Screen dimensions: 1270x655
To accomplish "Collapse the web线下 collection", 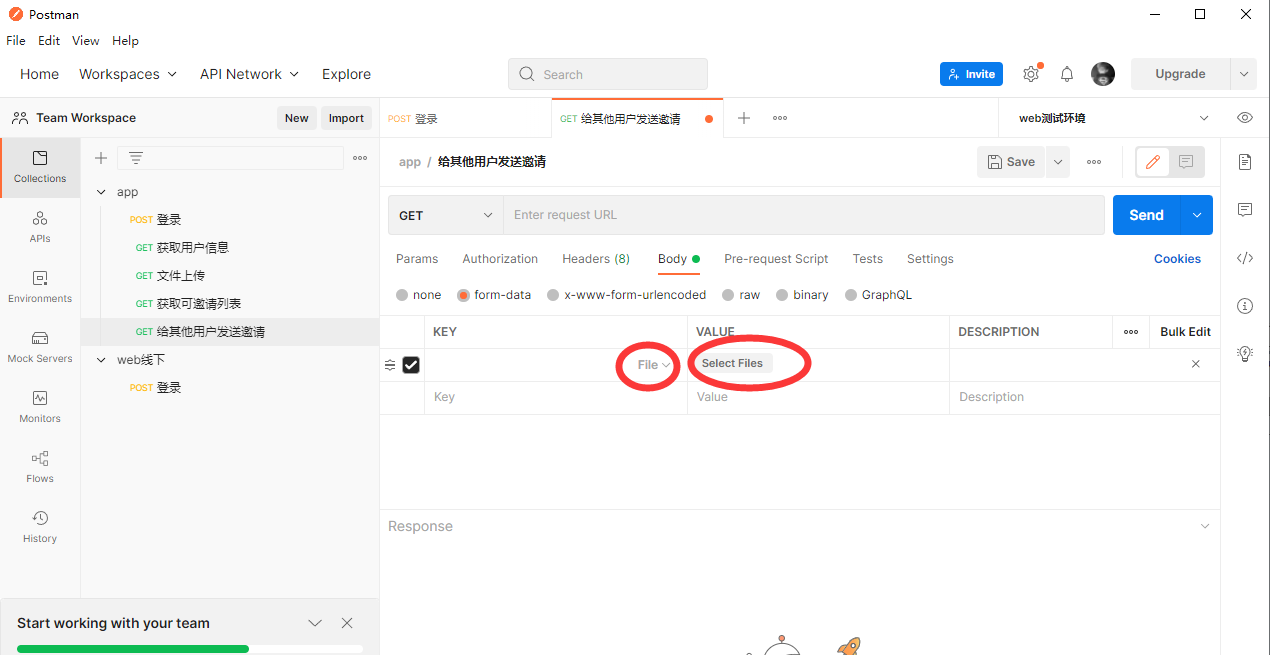I will tap(100, 360).
